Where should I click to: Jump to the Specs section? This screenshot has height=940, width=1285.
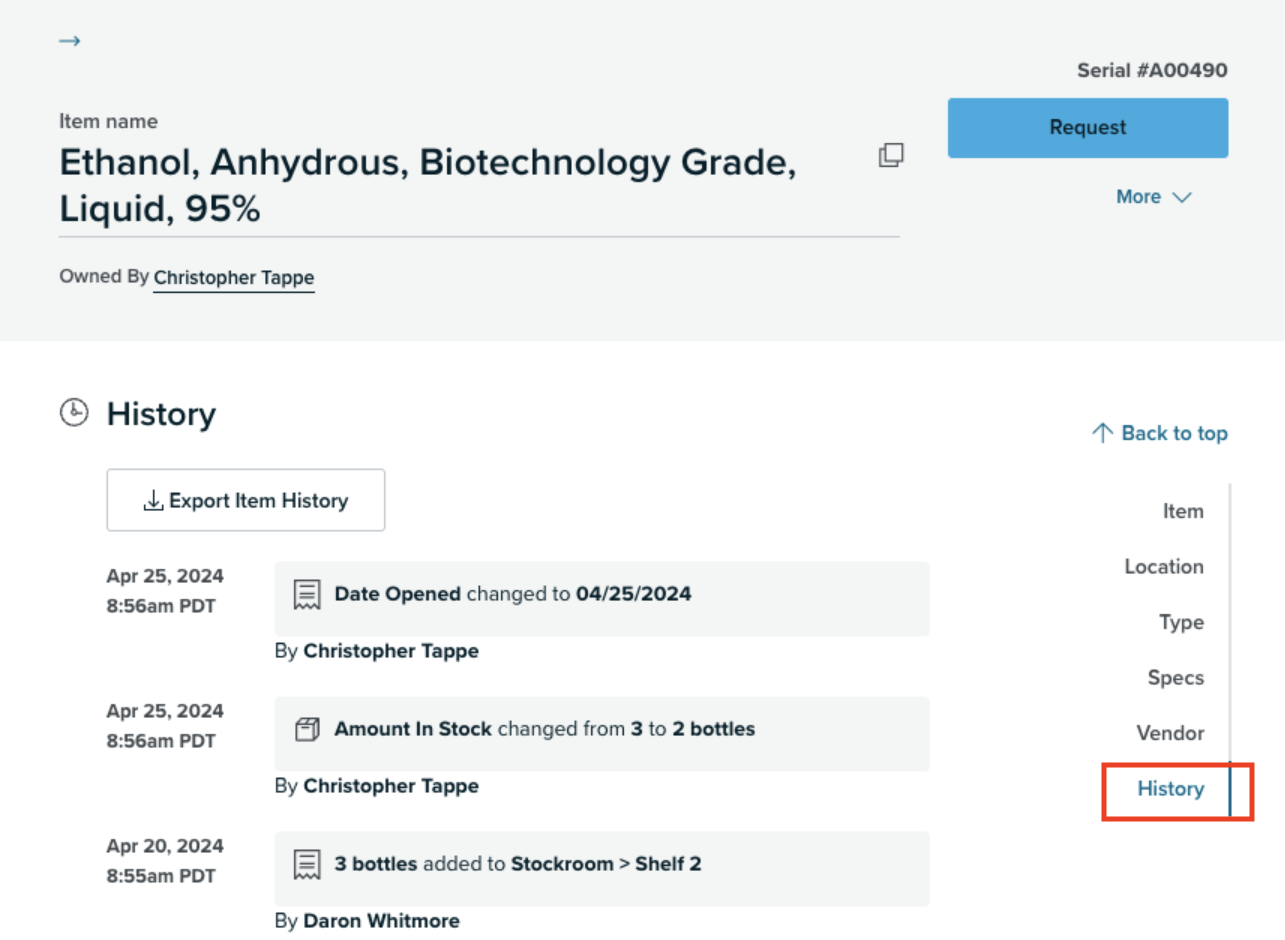click(x=1176, y=678)
